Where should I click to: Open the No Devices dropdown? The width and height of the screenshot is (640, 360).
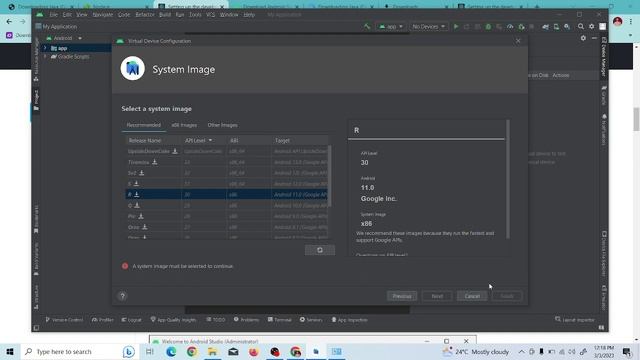click(x=428, y=27)
